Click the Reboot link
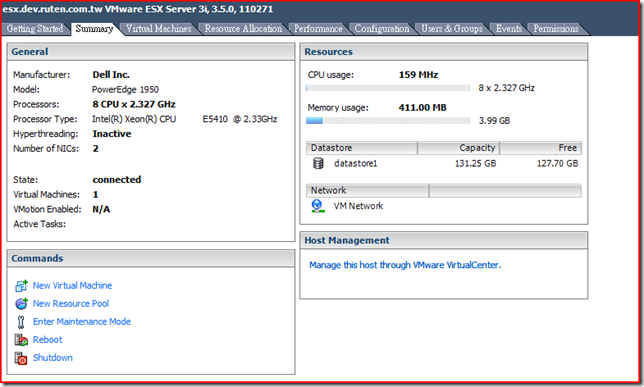The height and width of the screenshot is (387, 644). (48, 340)
